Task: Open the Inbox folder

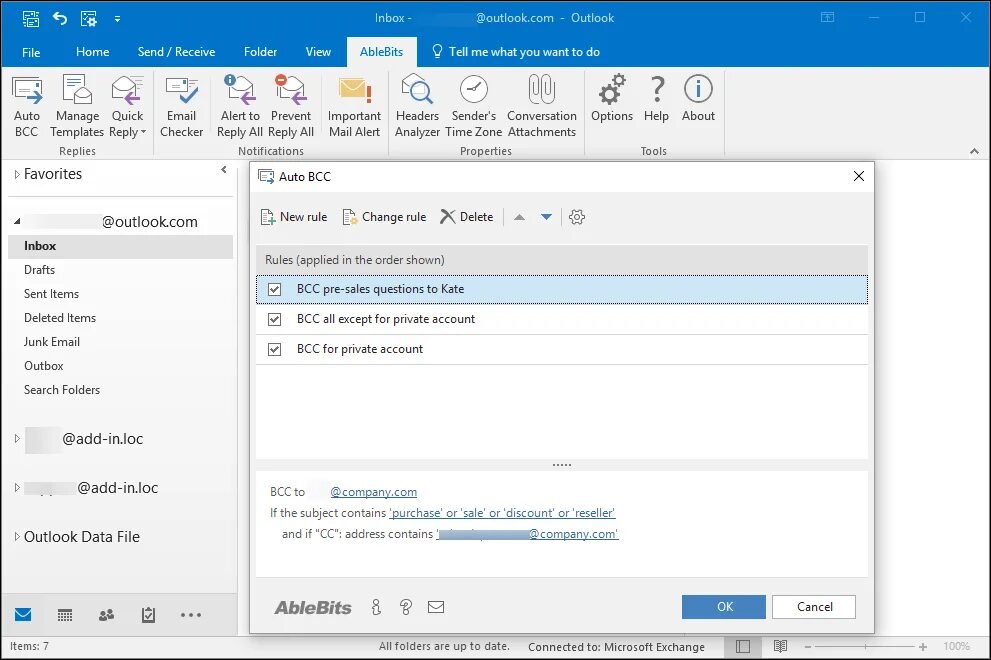Action: 120,246
